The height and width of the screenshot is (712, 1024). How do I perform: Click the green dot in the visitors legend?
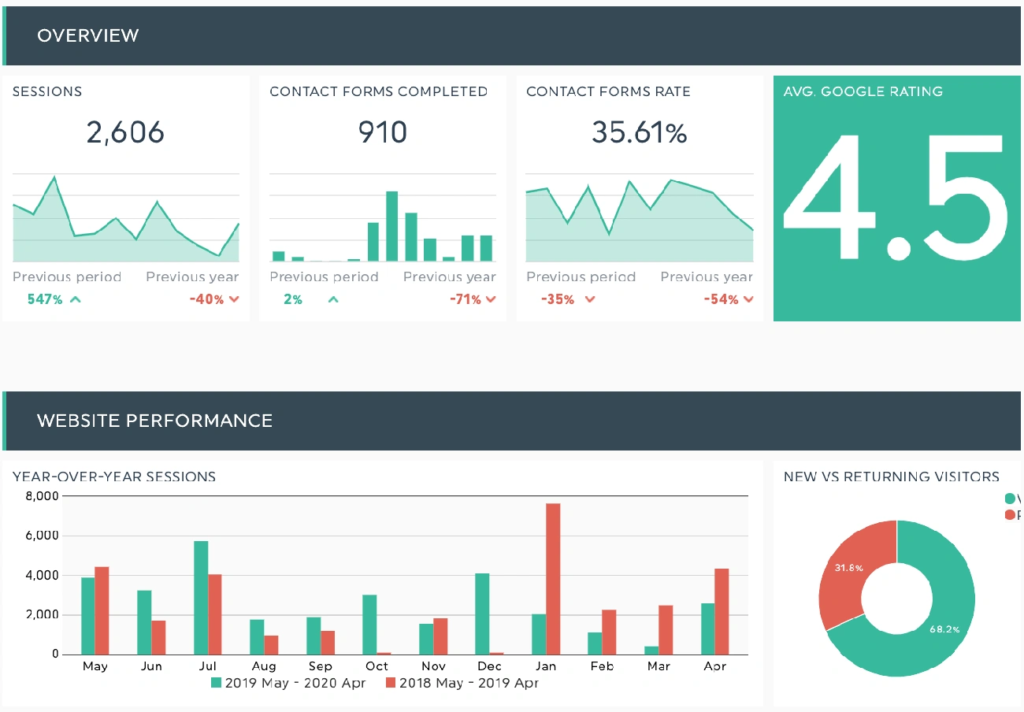coord(1010,498)
